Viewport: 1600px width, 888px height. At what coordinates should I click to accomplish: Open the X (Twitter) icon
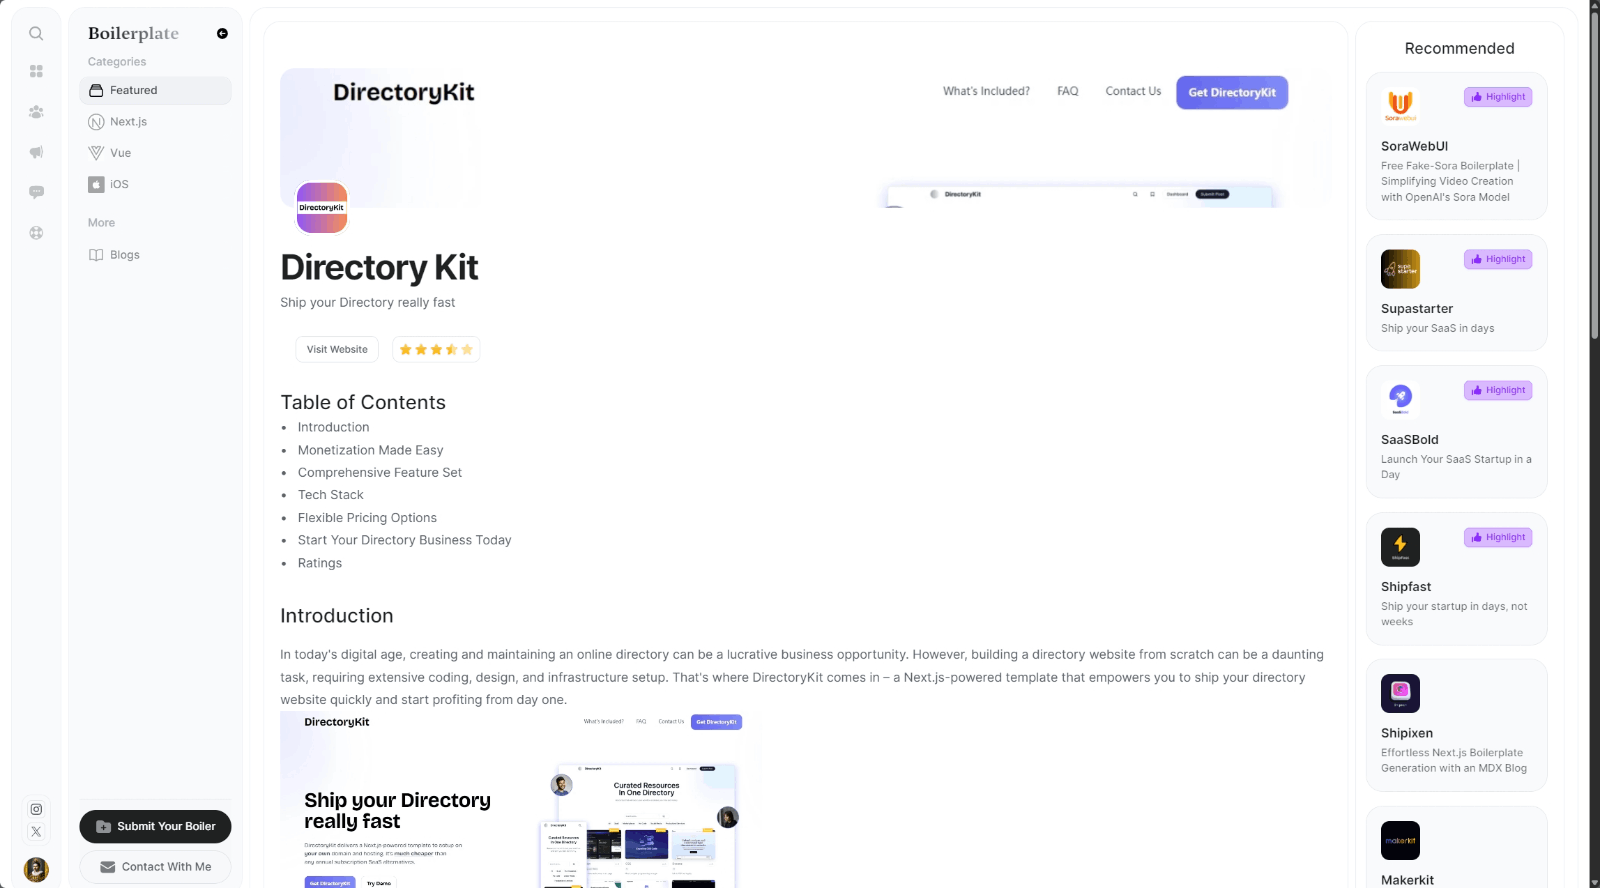(x=36, y=831)
